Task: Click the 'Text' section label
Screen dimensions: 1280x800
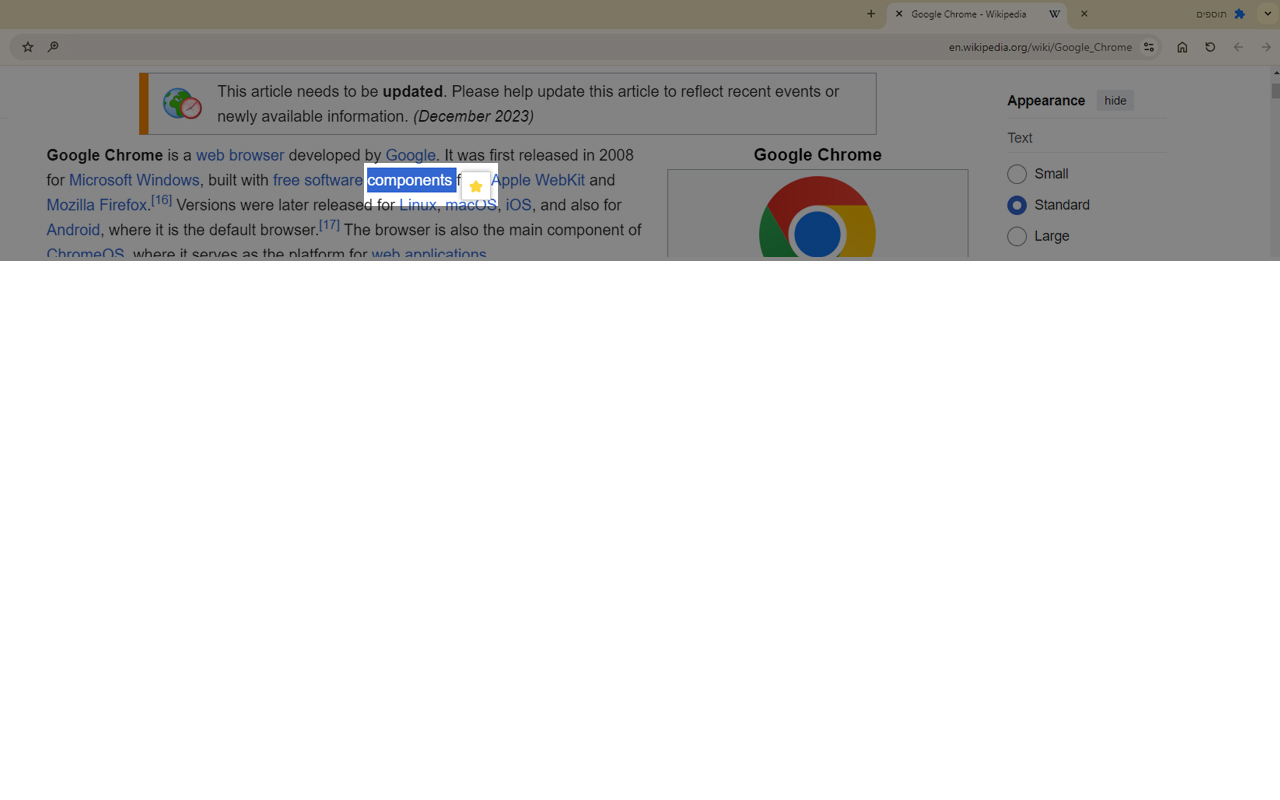Action: 1020,138
